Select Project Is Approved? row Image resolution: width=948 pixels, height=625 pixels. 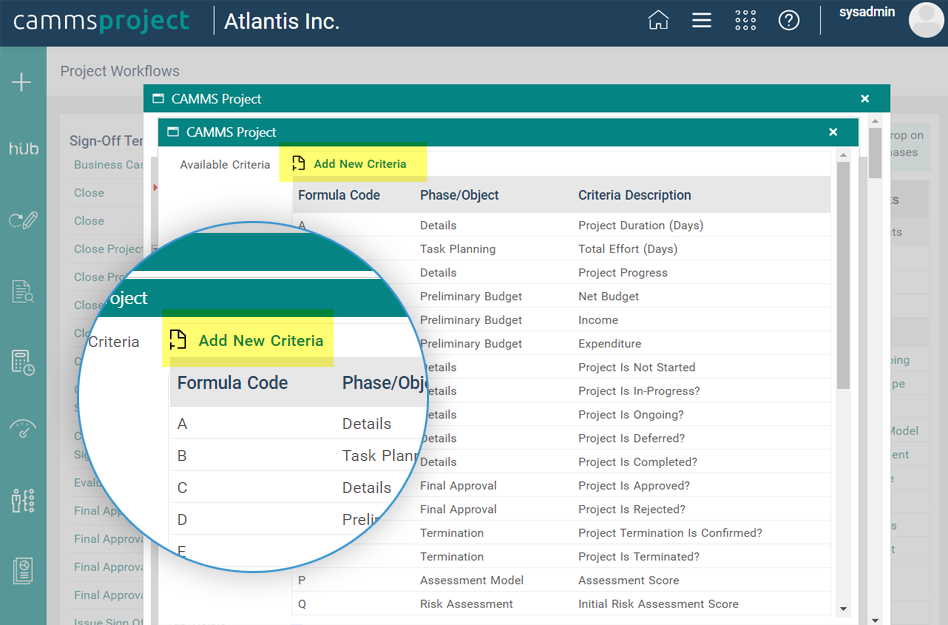click(561, 485)
